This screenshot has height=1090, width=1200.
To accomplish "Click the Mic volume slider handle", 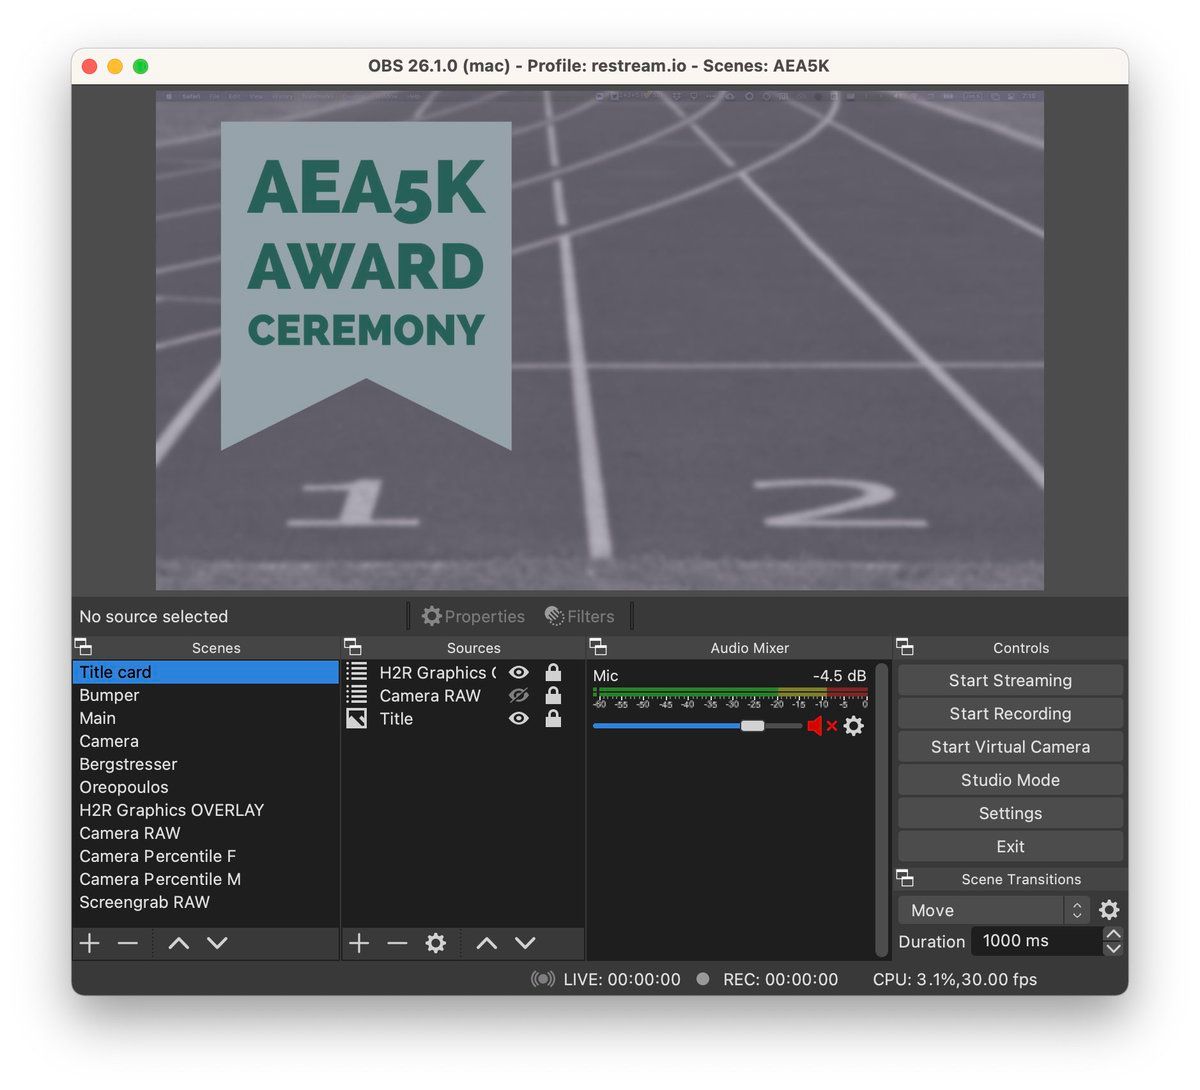I will [x=752, y=726].
